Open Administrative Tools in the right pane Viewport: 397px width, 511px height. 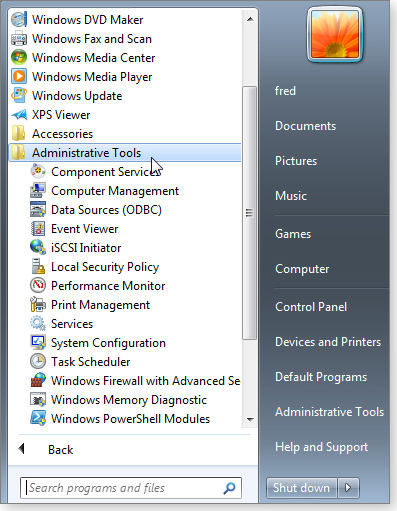[x=330, y=412]
